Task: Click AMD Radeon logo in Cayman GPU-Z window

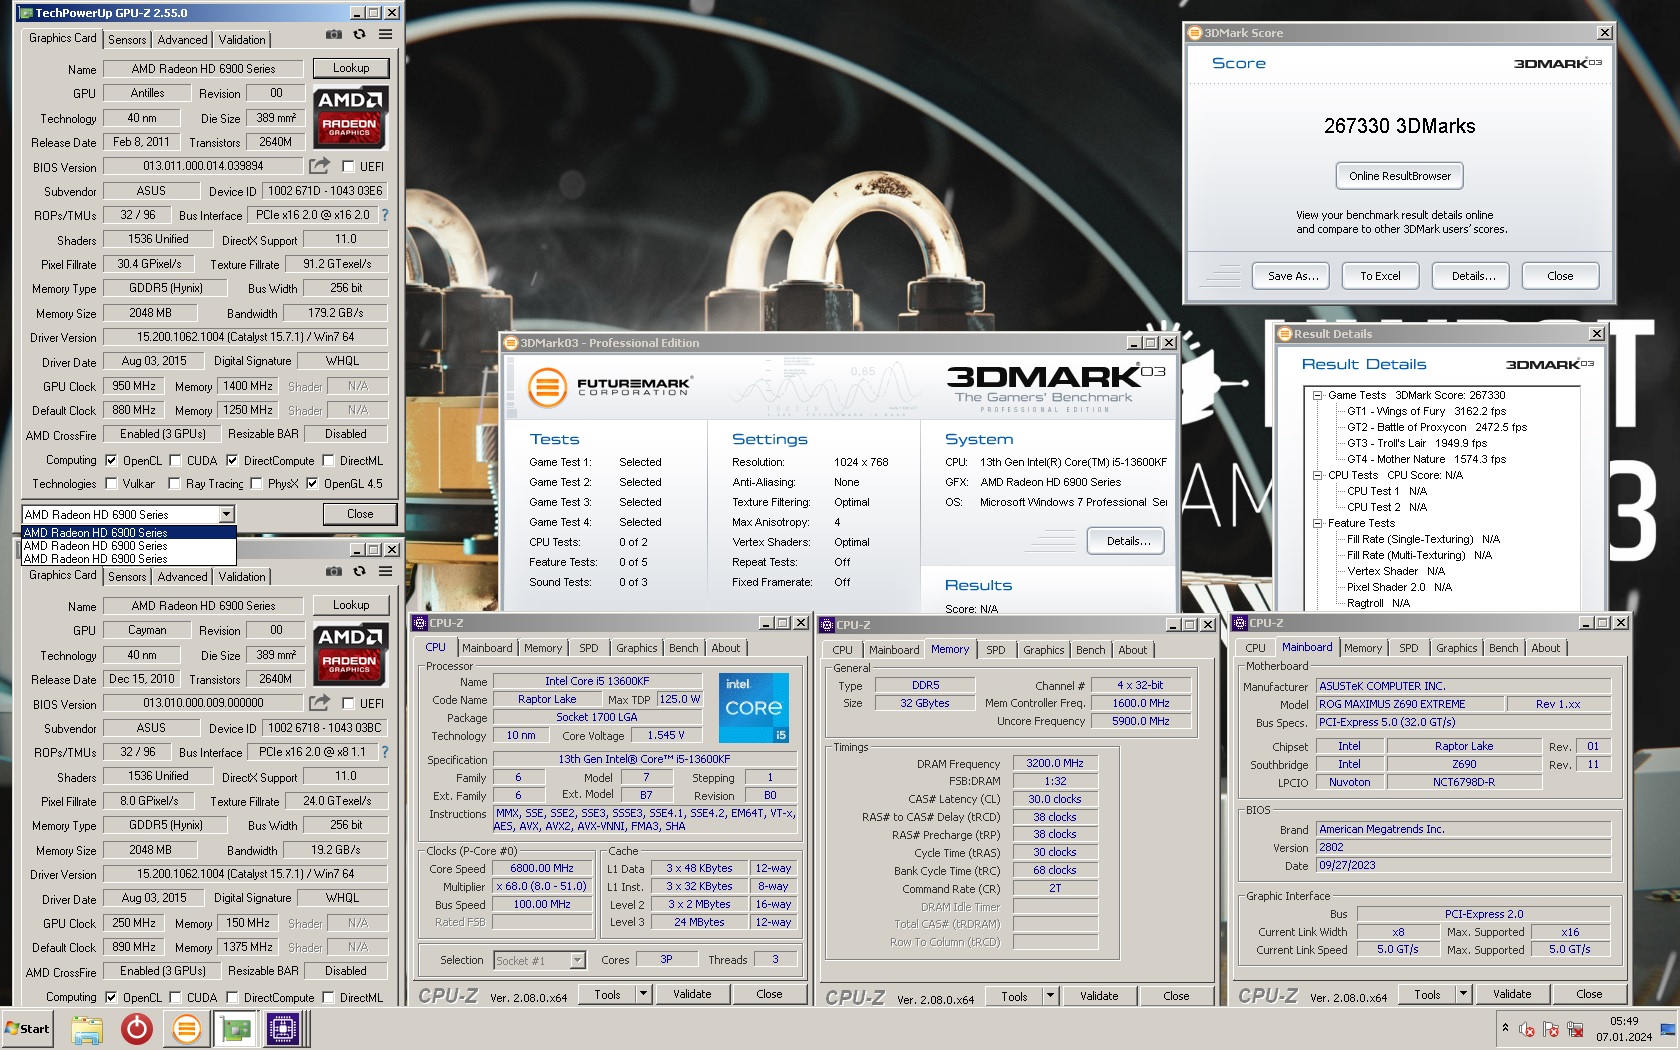Action: click(x=349, y=654)
